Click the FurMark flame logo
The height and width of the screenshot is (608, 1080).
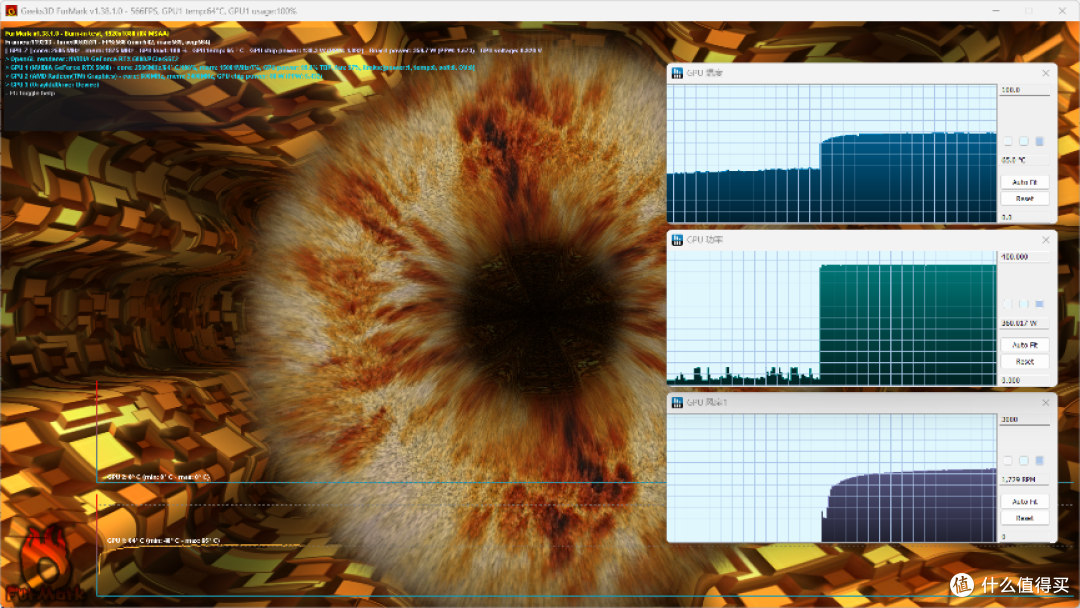[44, 565]
